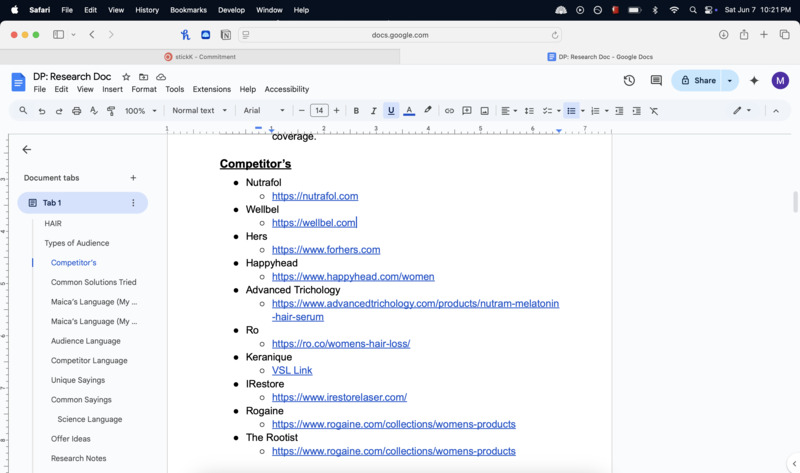800x473 pixels.
Task: Redo the last action
Action: tap(59, 111)
